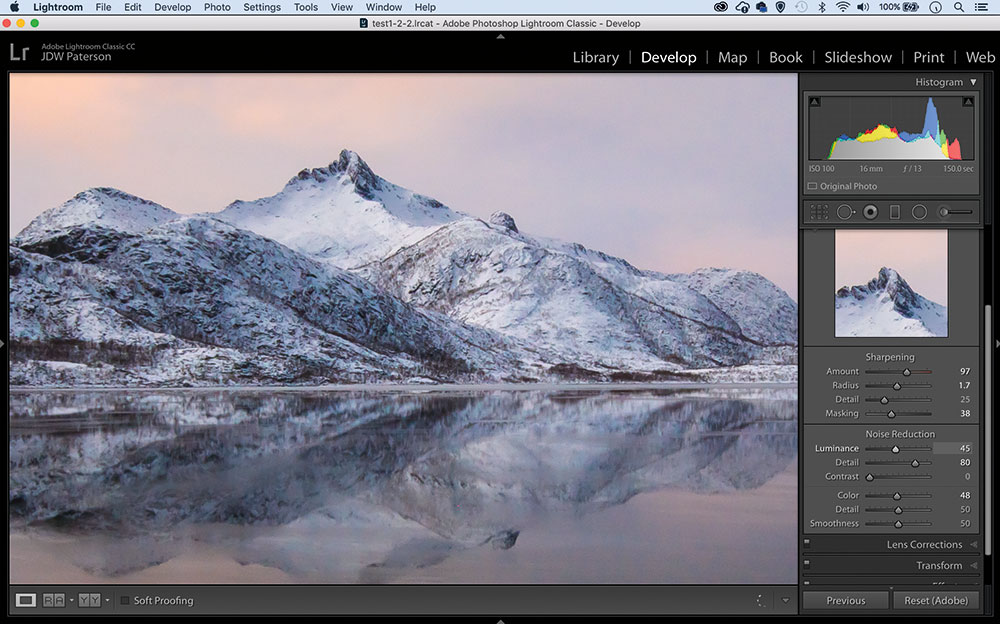The height and width of the screenshot is (624, 1000).
Task: Open the Settings menu
Action: click(261, 7)
